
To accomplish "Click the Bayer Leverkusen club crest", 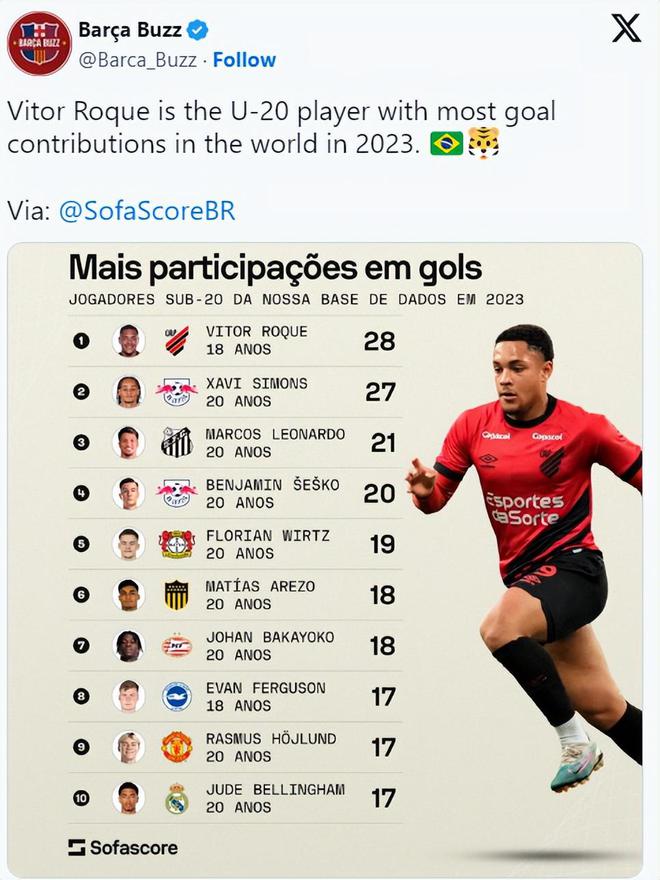I will (x=177, y=544).
